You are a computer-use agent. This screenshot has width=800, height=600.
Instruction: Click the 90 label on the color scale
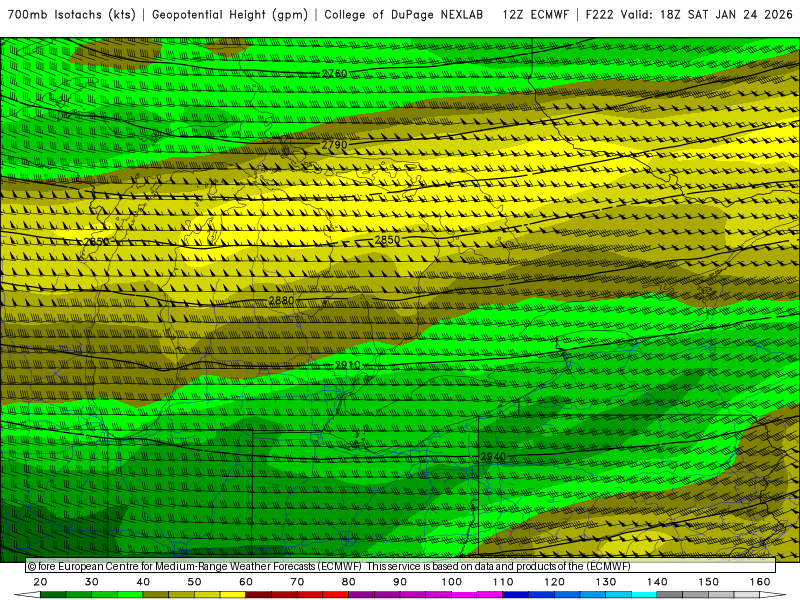coord(400,582)
